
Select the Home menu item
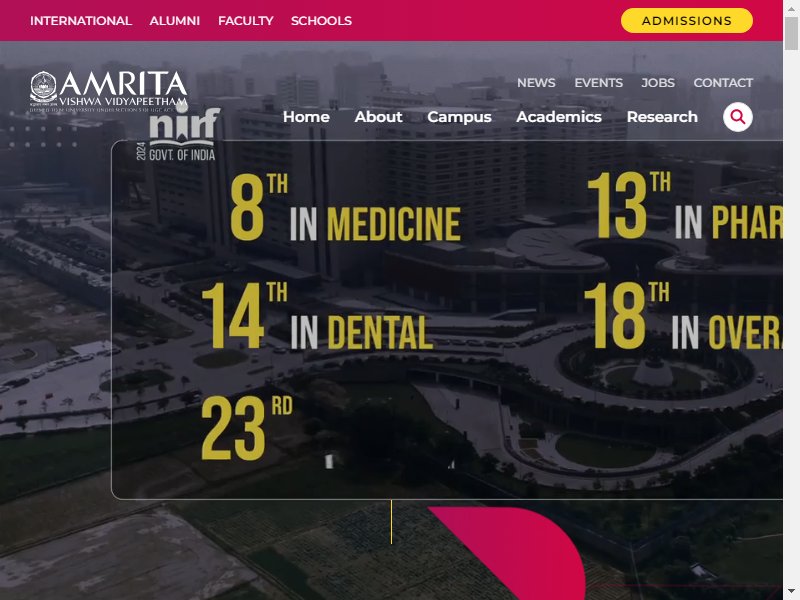[x=306, y=117]
